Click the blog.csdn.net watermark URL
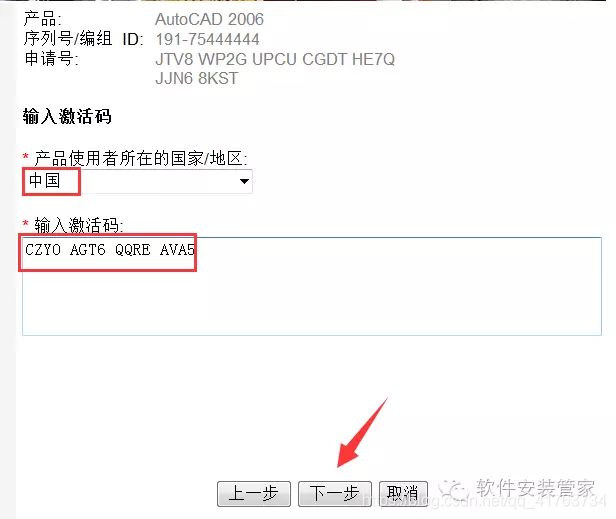Viewport: 616px width, 519px height. point(484,501)
